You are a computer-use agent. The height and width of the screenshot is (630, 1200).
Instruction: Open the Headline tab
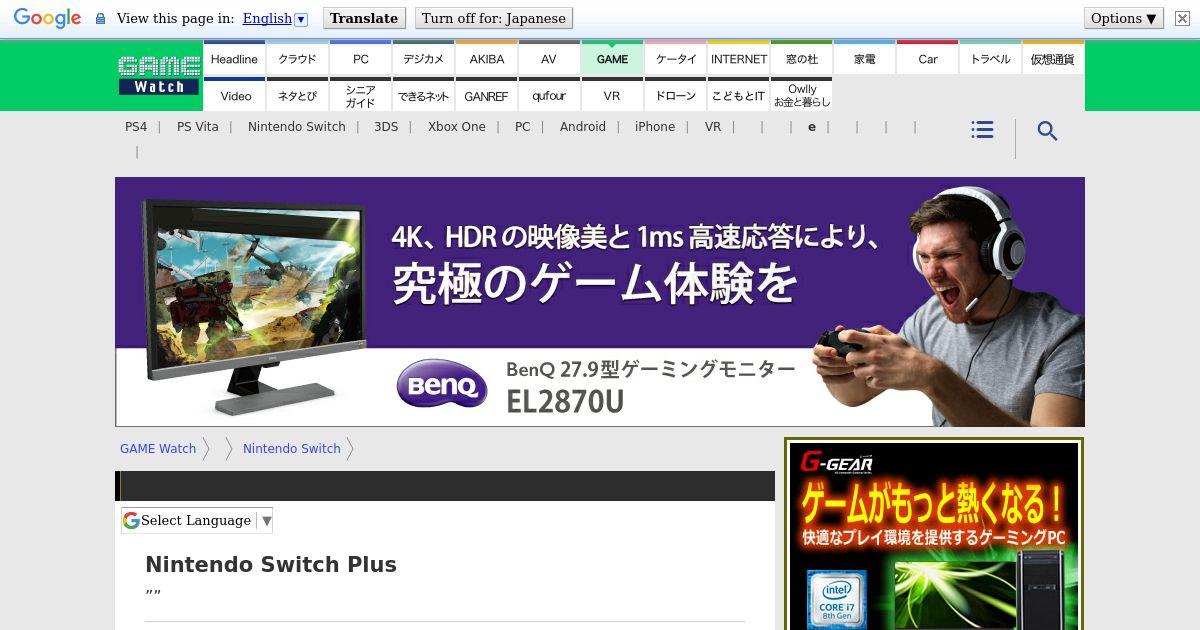(234, 58)
